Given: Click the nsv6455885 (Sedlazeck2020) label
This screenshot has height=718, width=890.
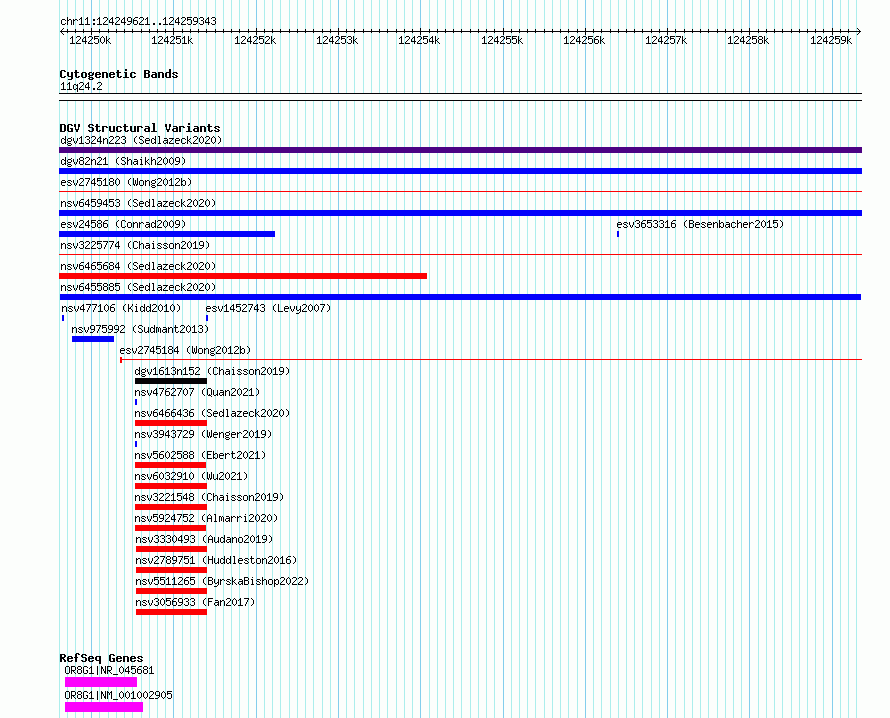Looking at the screenshot, I should (x=138, y=287).
